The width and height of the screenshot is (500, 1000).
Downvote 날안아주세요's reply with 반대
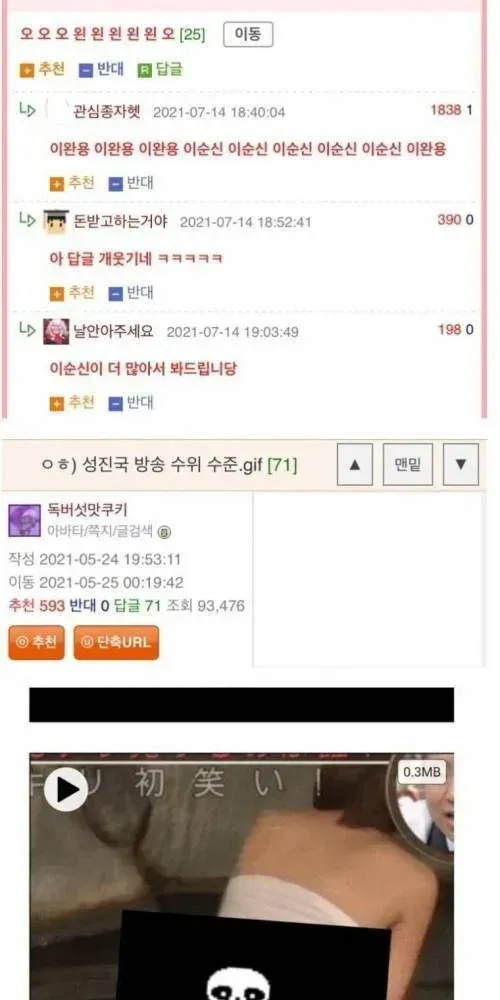tap(131, 403)
